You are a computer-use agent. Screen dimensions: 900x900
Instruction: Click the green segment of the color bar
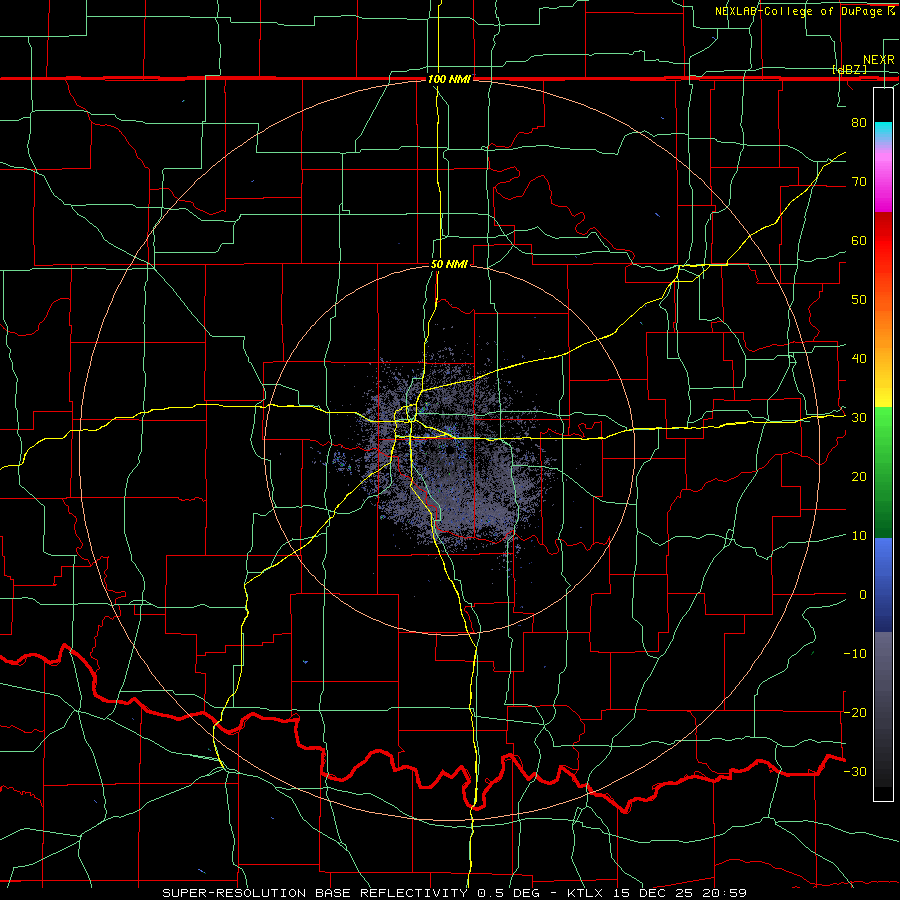pos(883,472)
